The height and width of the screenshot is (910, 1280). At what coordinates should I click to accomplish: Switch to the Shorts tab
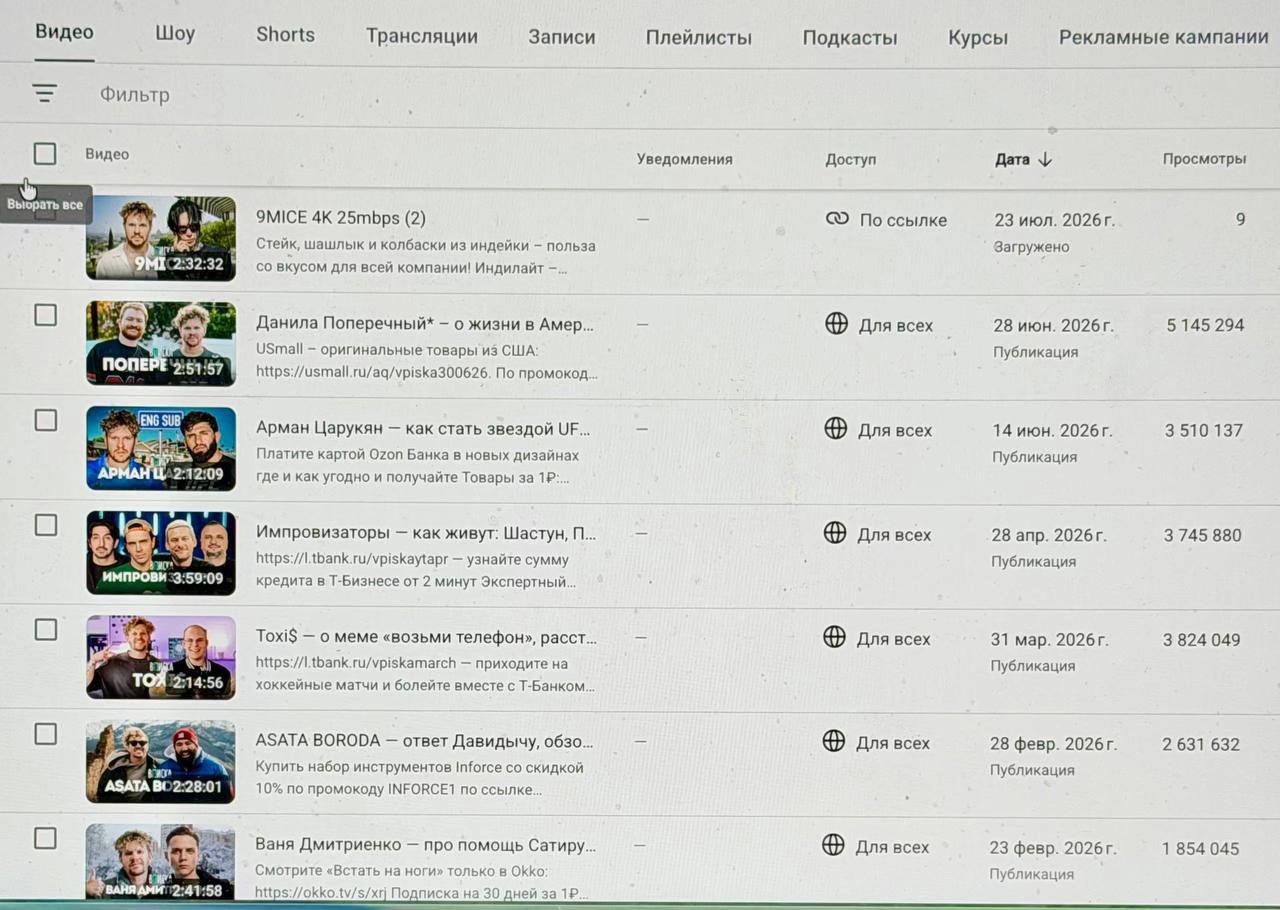click(285, 35)
